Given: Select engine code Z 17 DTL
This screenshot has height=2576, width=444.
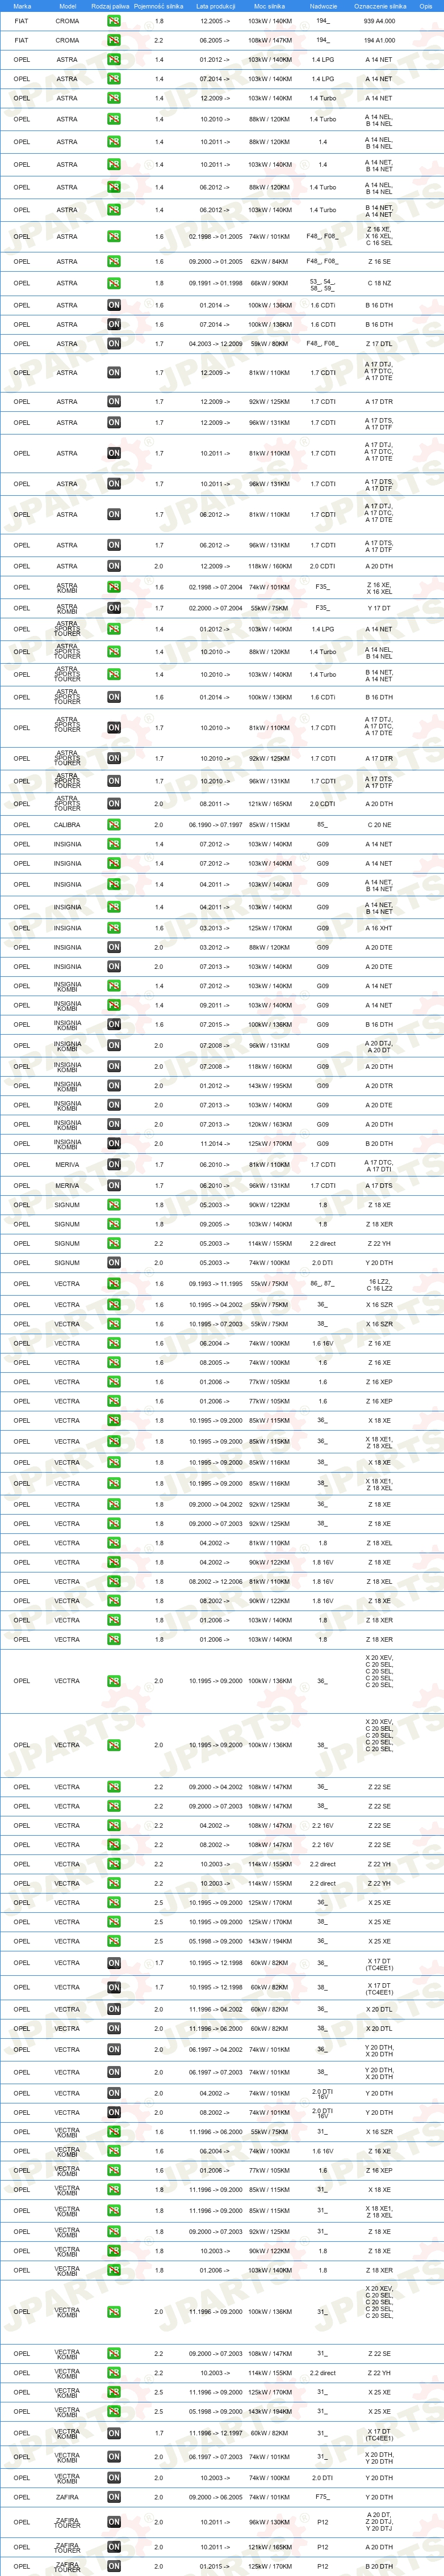Looking at the screenshot, I should 379,344.
